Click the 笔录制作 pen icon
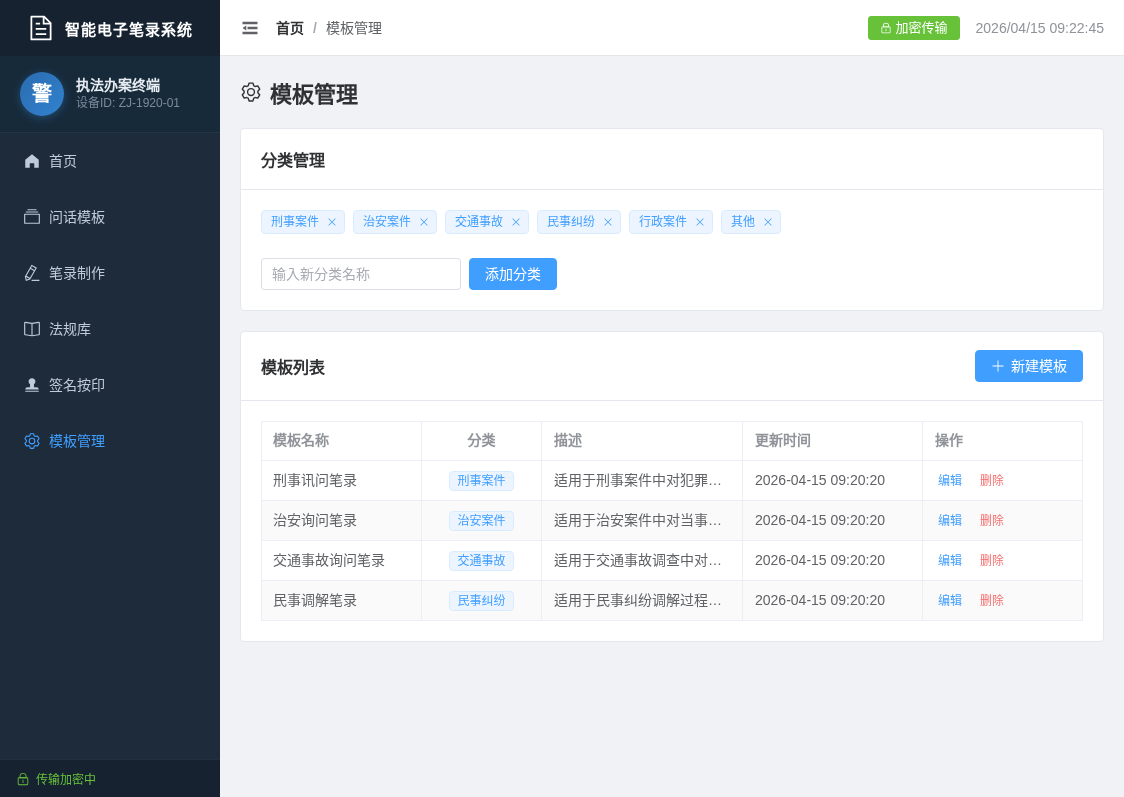 (32, 273)
